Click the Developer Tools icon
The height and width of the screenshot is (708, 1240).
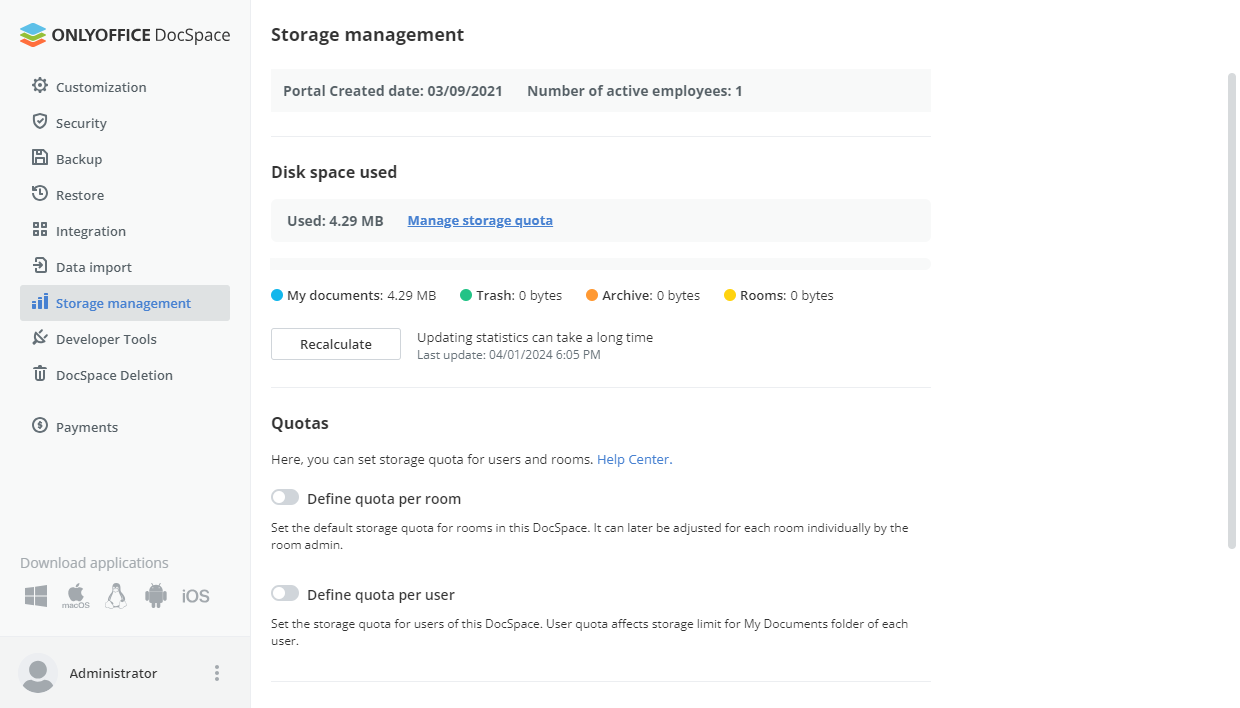coord(40,338)
